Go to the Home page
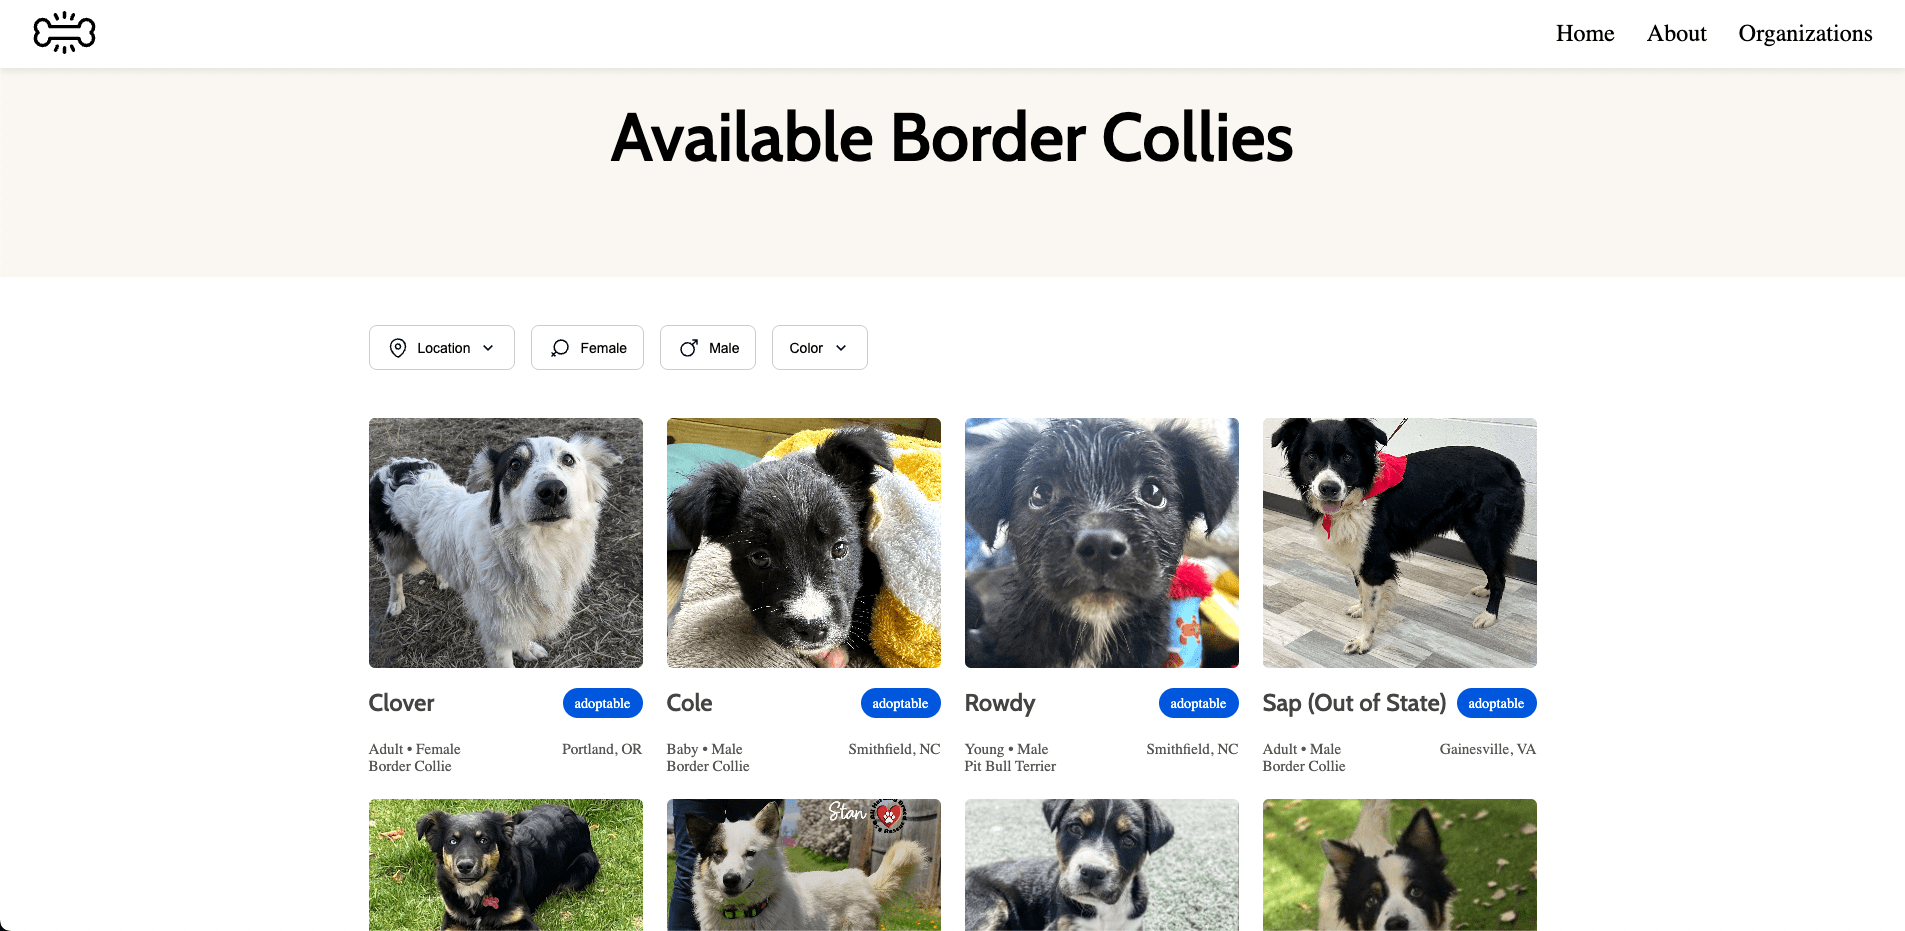This screenshot has width=1905, height=931. [1585, 33]
